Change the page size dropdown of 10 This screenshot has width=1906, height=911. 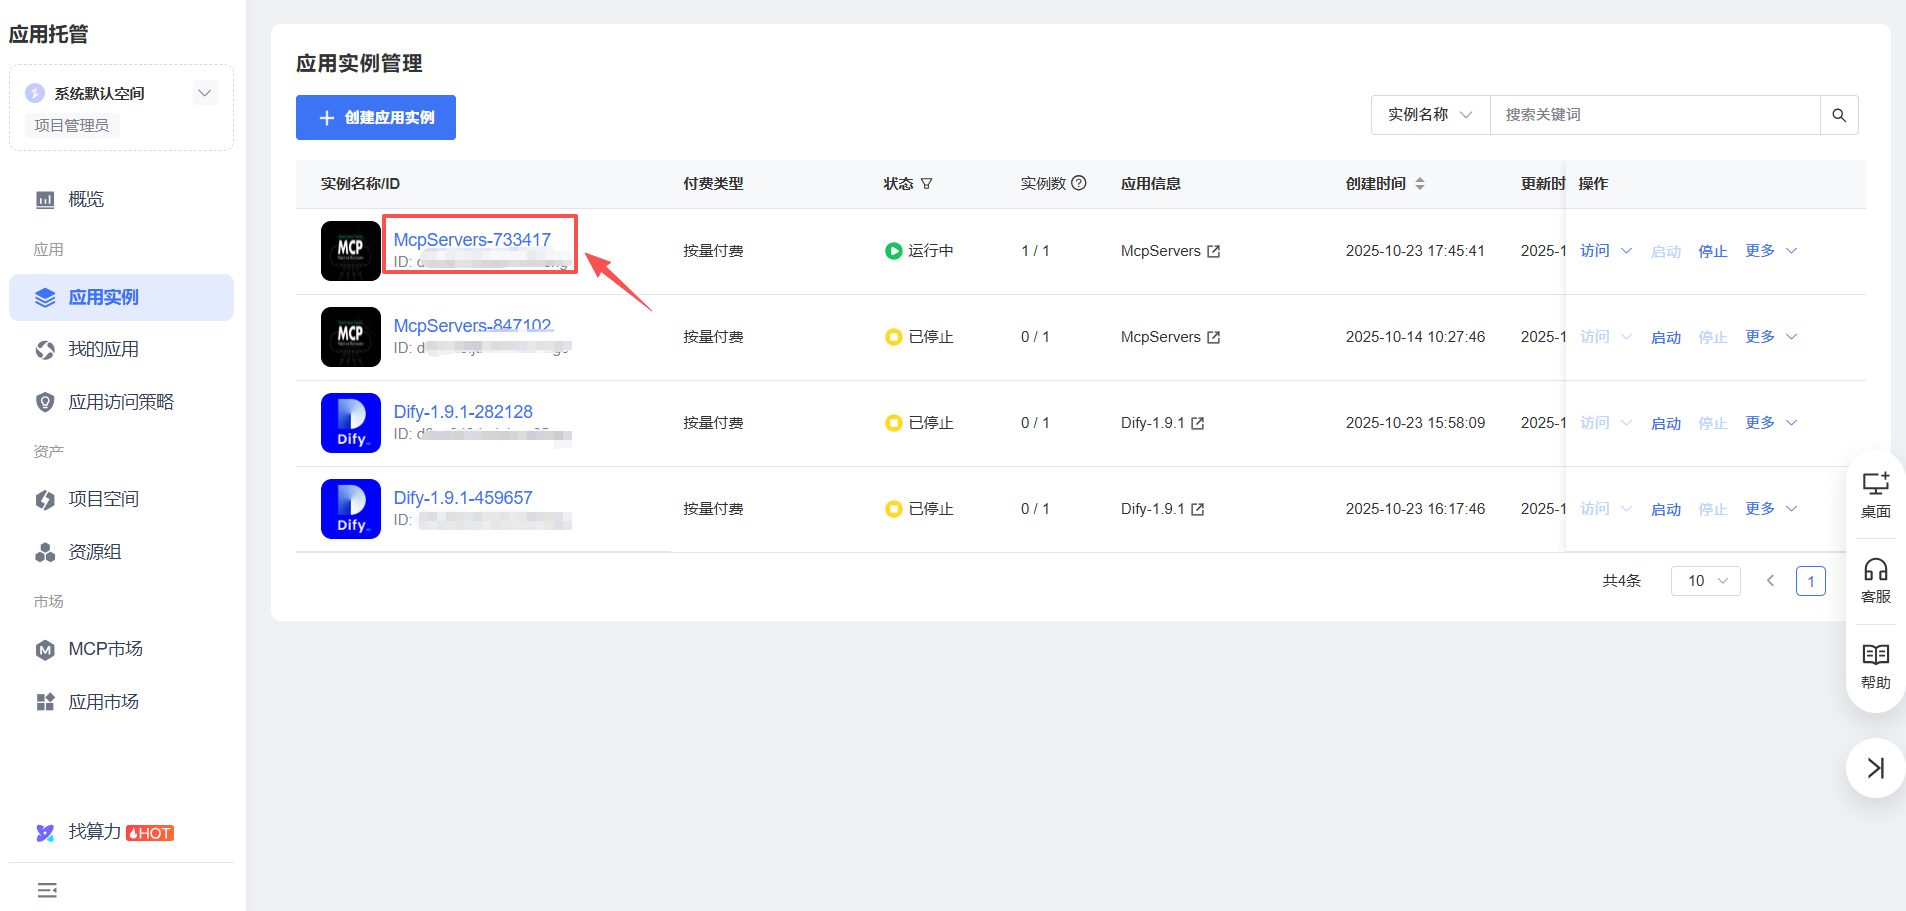tap(1705, 581)
